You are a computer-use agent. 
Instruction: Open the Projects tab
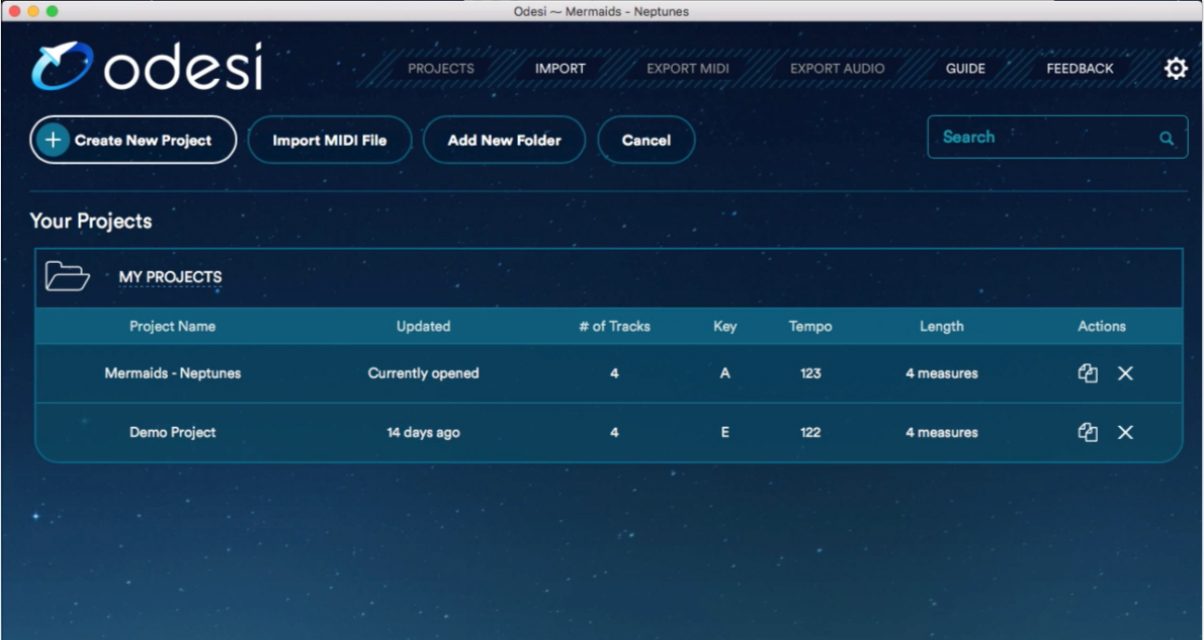coord(441,69)
